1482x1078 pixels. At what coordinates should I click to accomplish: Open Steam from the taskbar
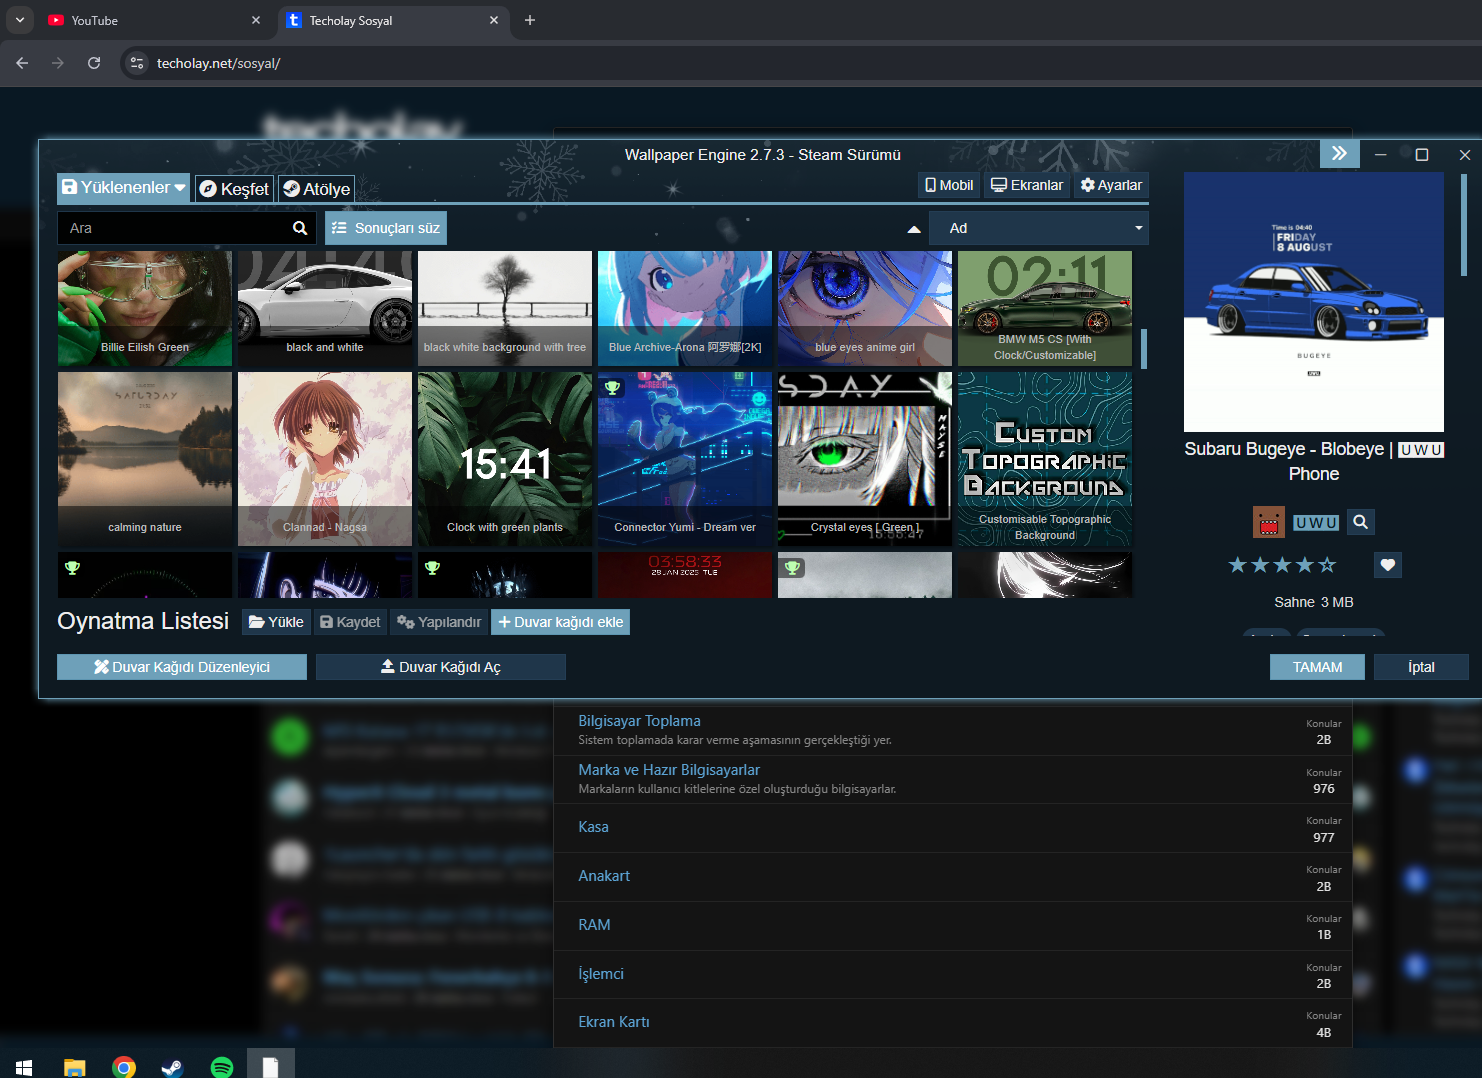tap(172, 1067)
